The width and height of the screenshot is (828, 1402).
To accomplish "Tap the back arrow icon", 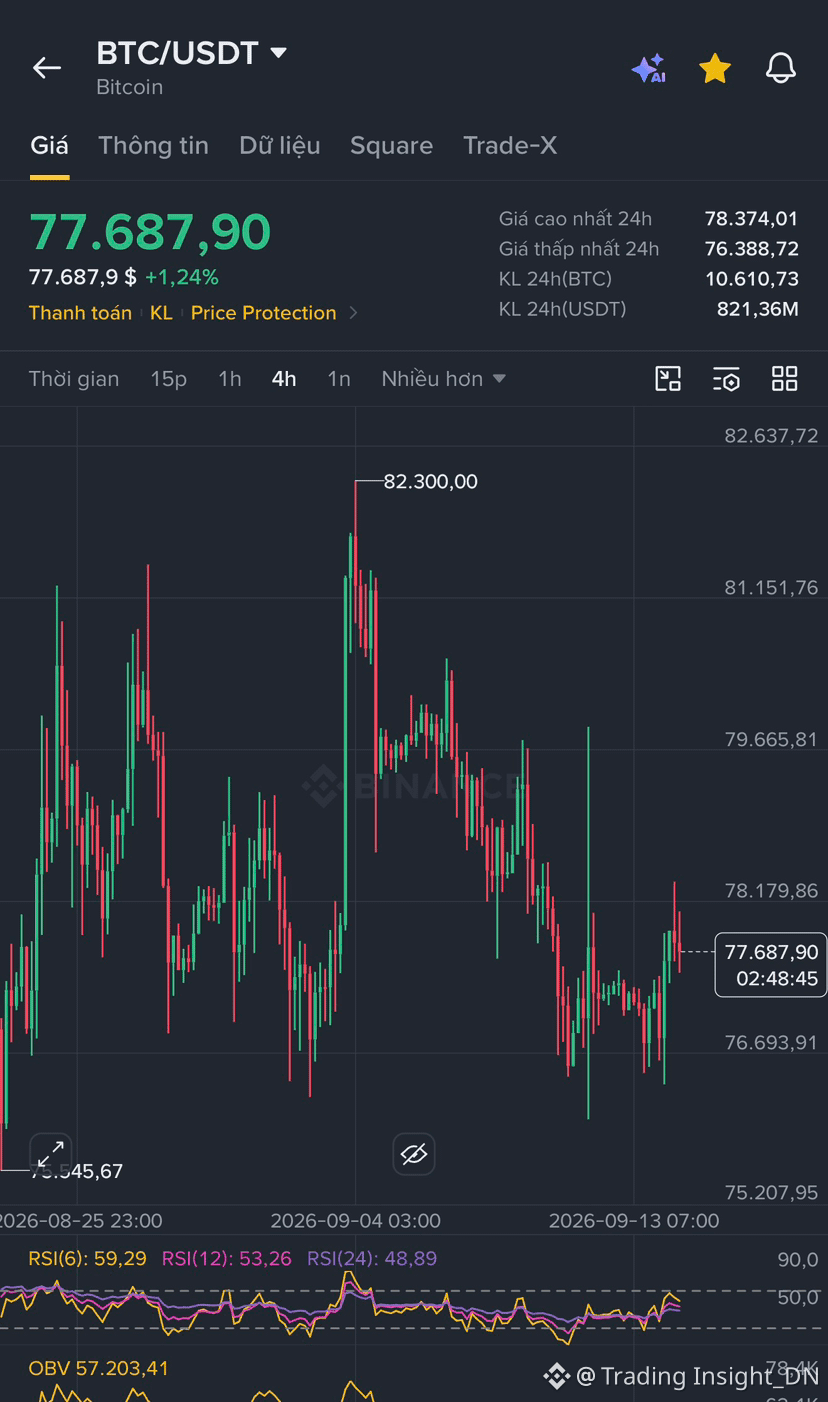I will click(x=47, y=68).
